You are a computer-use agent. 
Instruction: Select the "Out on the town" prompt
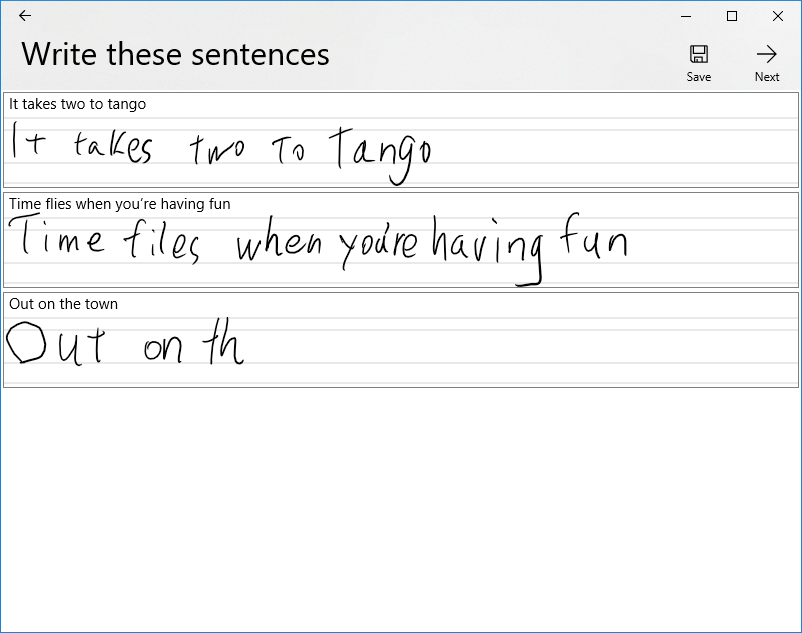(x=63, y=304)
